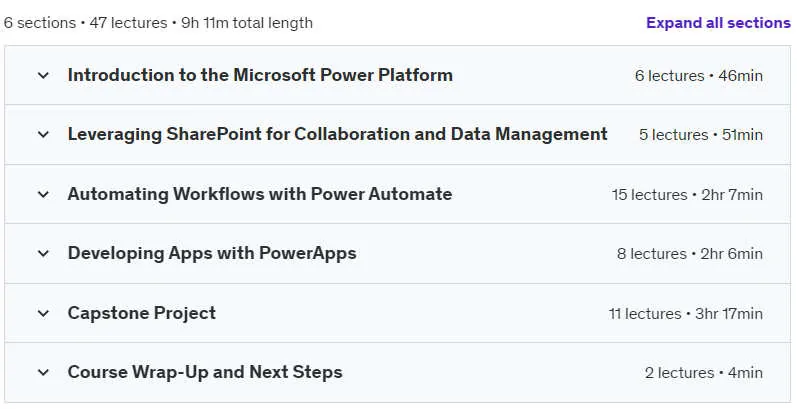Expand the Leveraging SharePoint section chevron
This screenshot has width=797, height=409.
pos(44,135)
